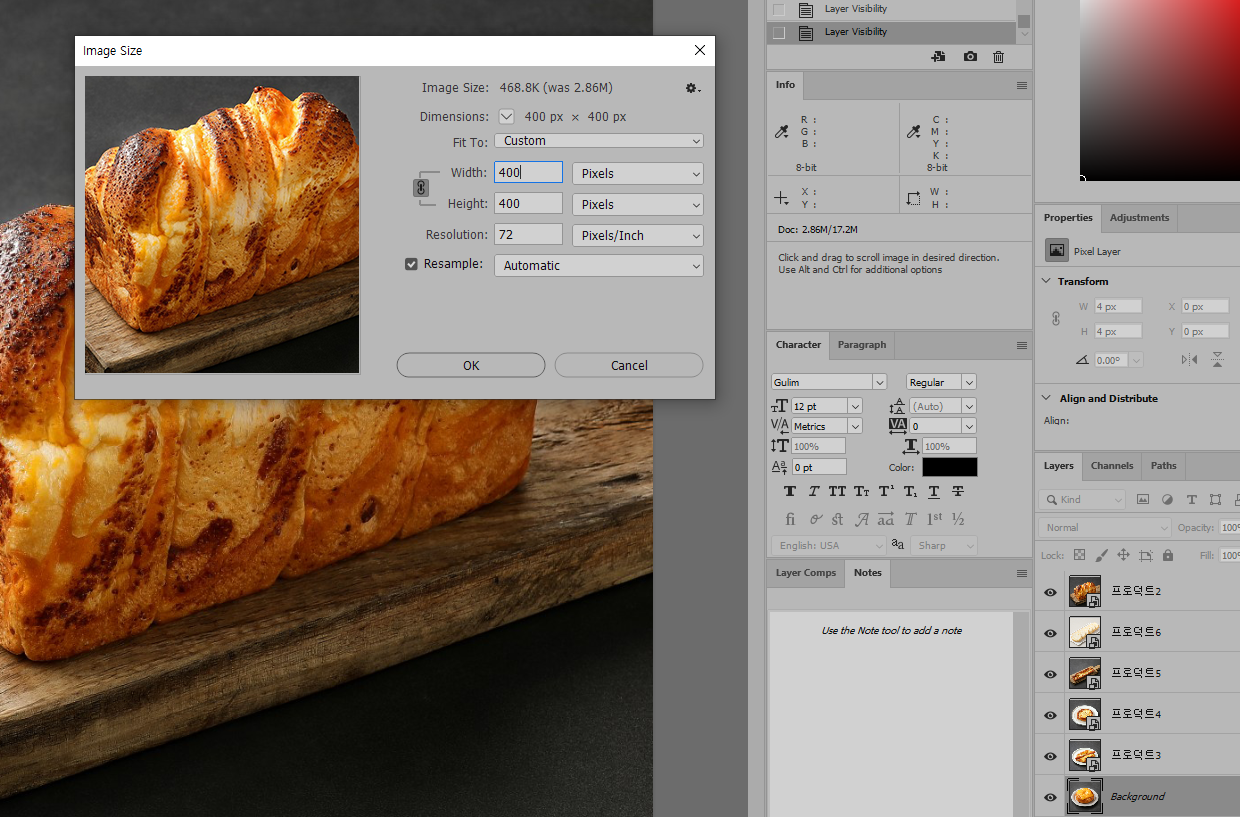This screenshot has height=817, width=1240.
Task: Open the Notes panel menu
Action: tap(1021, 573)
